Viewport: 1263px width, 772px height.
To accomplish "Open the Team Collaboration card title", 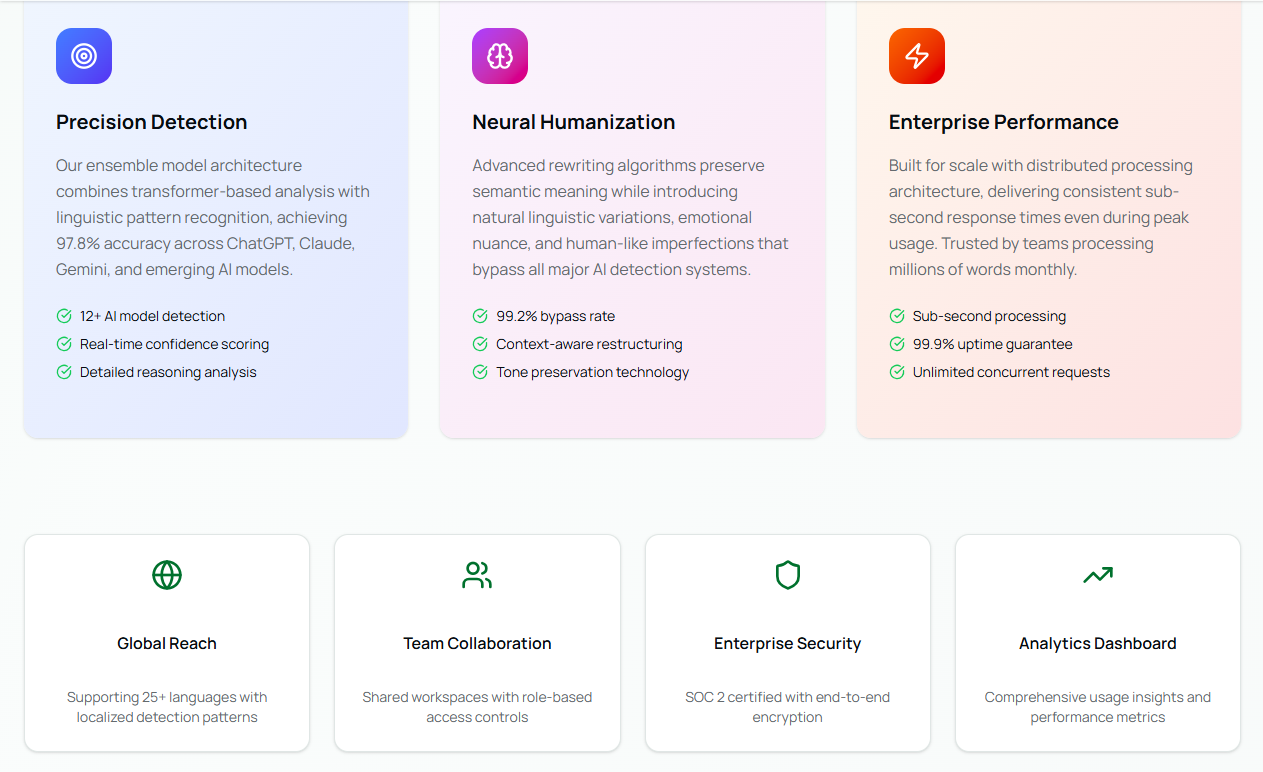I will tap(477, 644).
